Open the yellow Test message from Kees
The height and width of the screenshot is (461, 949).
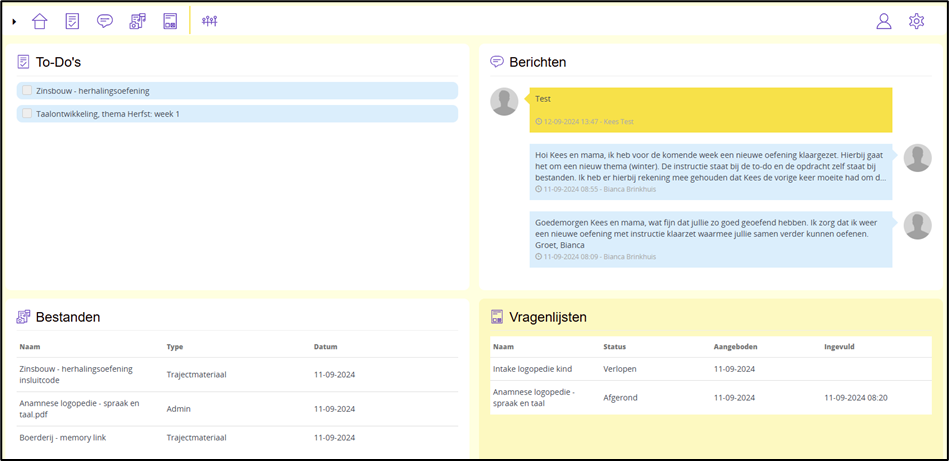click(x=710, y=109)
